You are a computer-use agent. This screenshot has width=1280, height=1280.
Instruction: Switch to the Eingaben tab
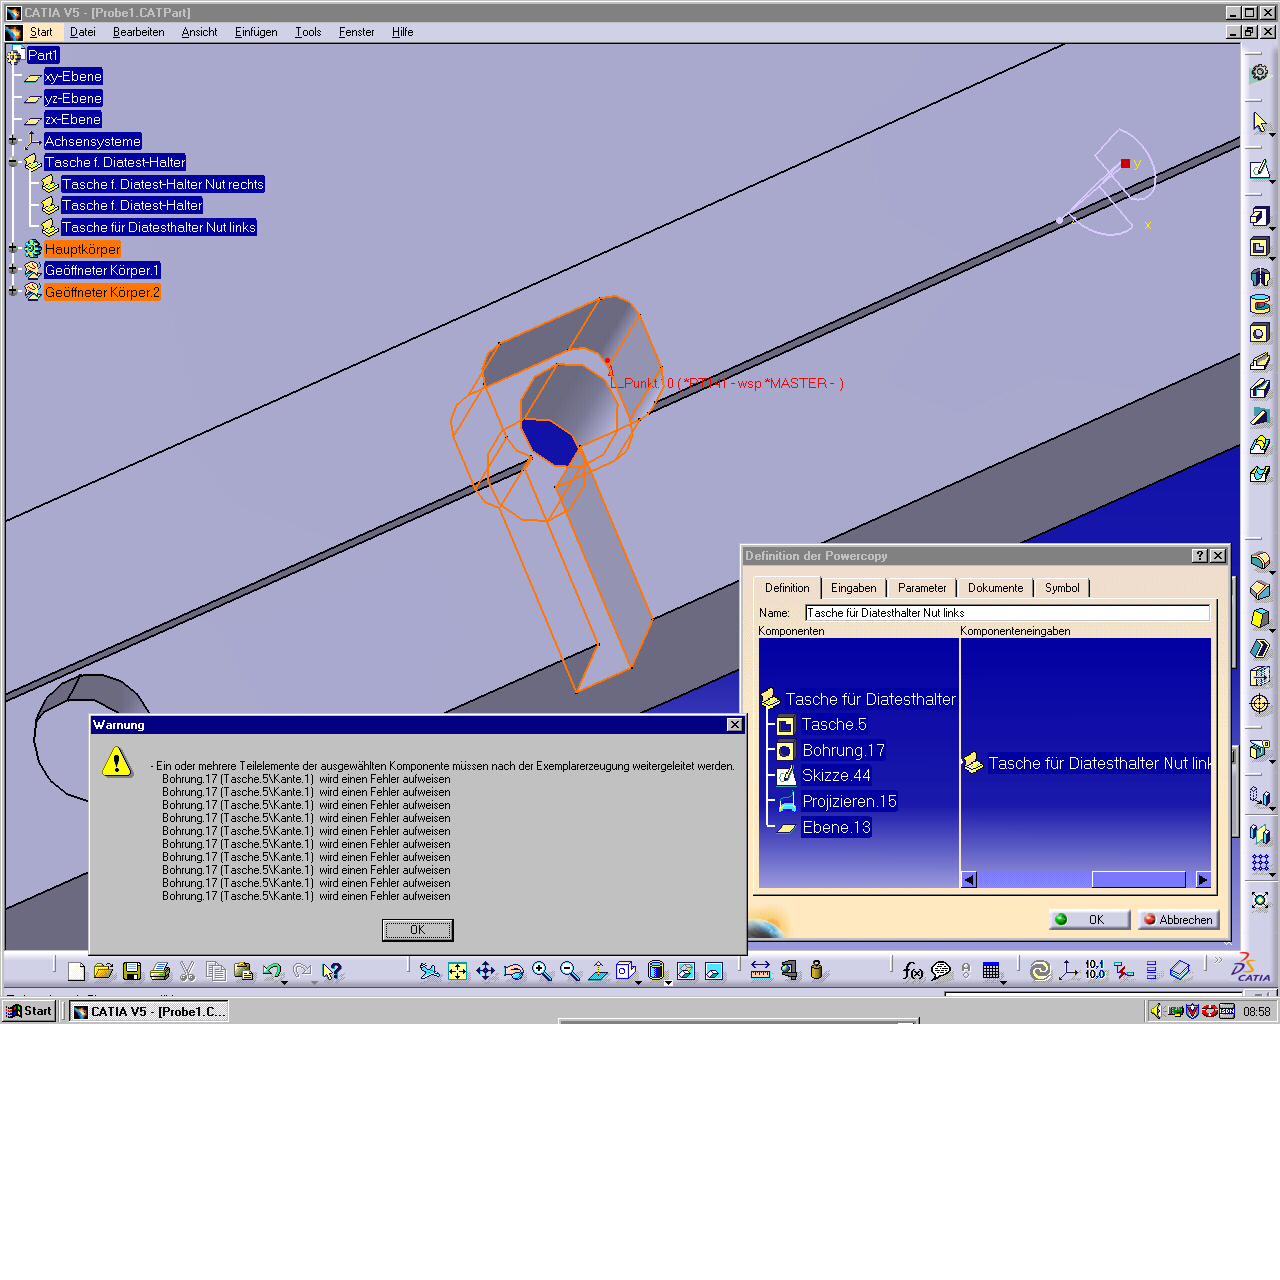pyautogui.click(x=853, y=588)
